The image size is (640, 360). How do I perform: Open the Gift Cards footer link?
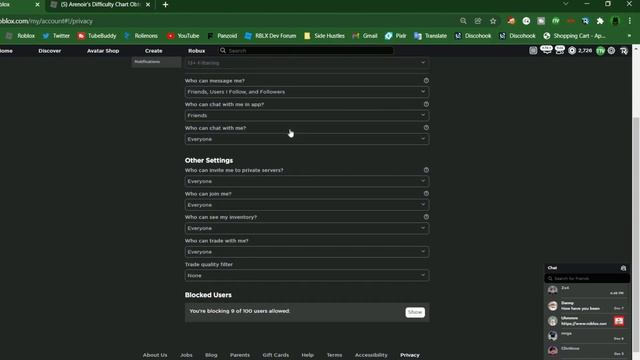click(276, 355)
